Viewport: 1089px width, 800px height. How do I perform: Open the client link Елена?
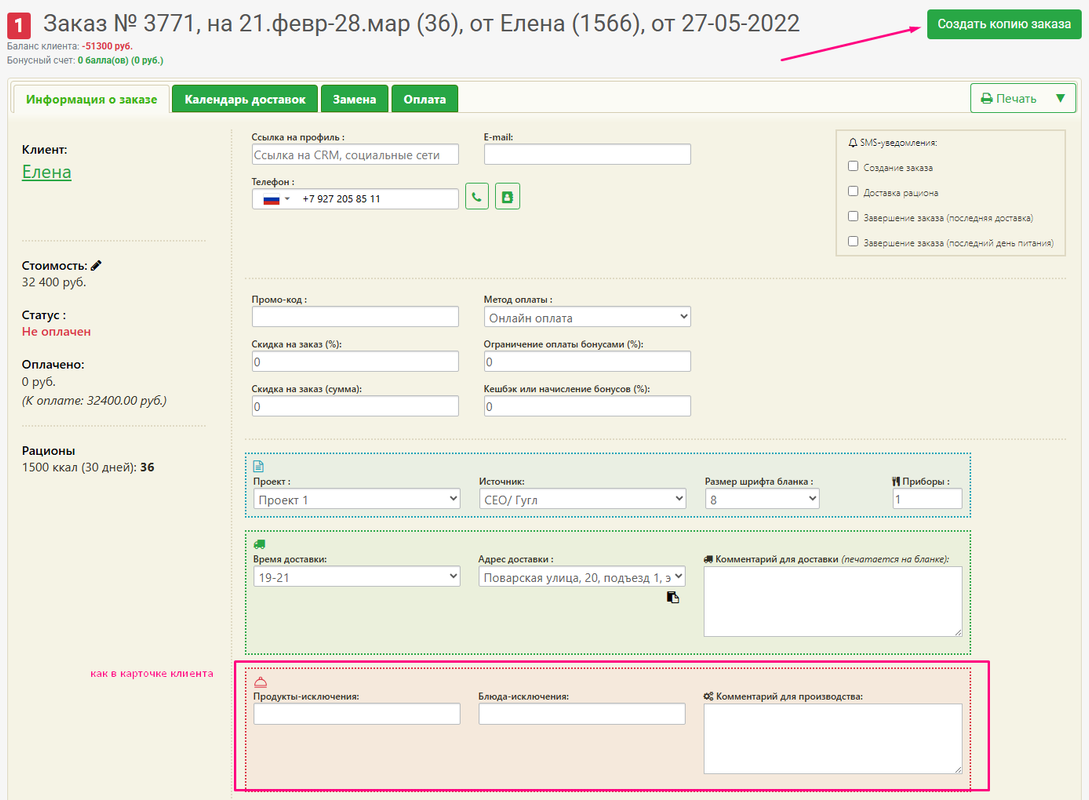(x=47, y=172)
